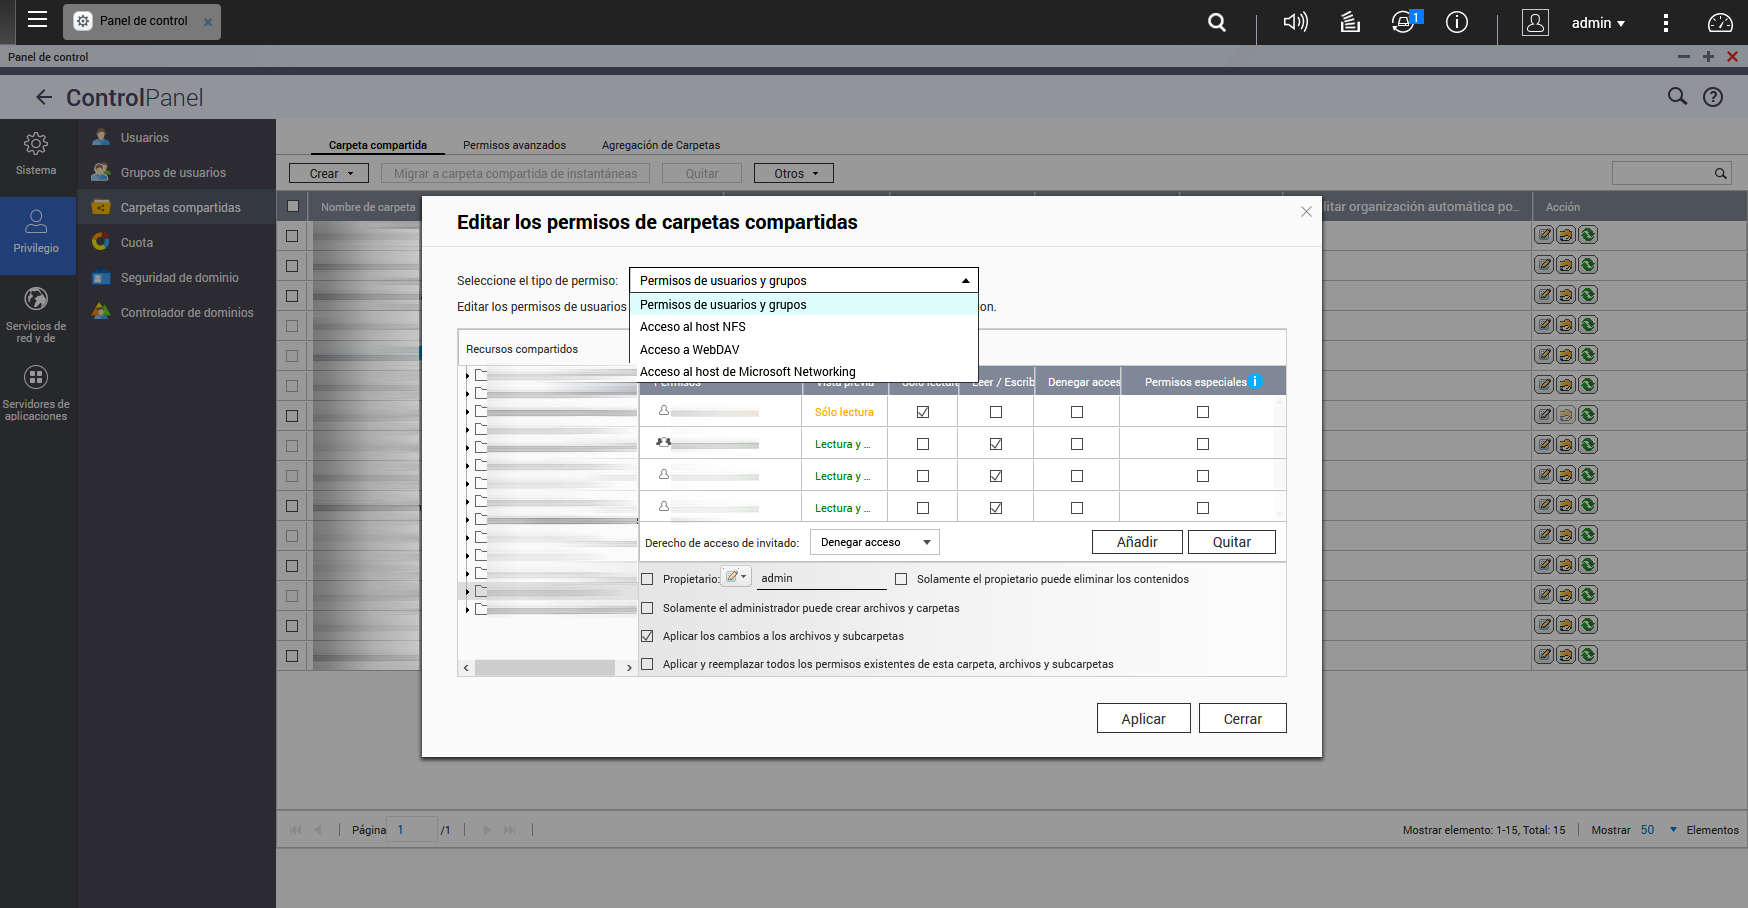The width and height of the screenshot is (1748, 908).
Task: Check 'Solamente el propietario puede eliminar los contenidos'
Action: point(901,579)
